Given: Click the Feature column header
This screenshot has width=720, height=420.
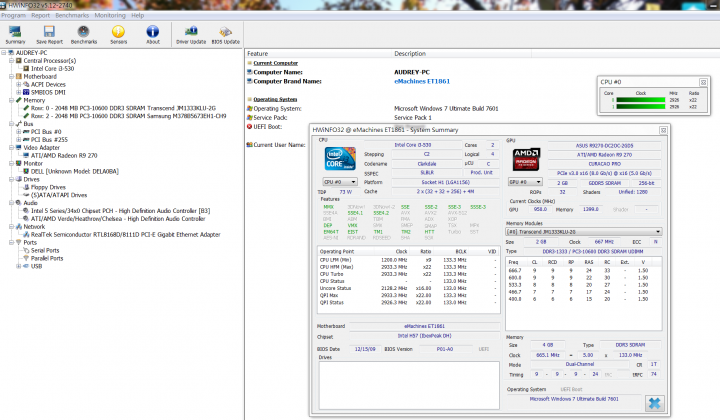Looking at the screenshot, I should [x=258, y=54].
